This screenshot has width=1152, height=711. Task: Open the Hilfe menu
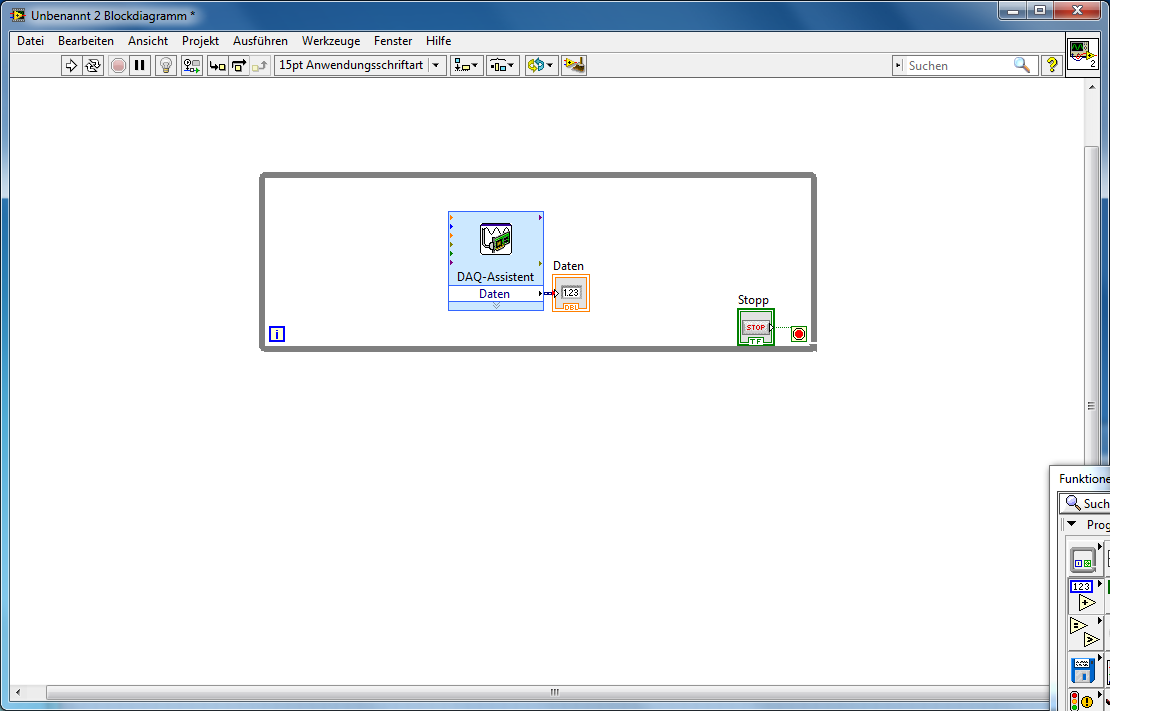pos(439,41)
